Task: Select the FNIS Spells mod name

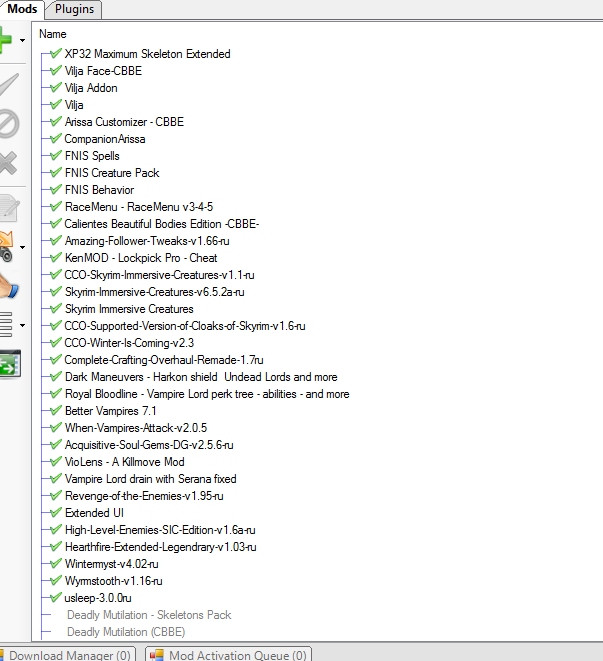Action: pos(92,156)
